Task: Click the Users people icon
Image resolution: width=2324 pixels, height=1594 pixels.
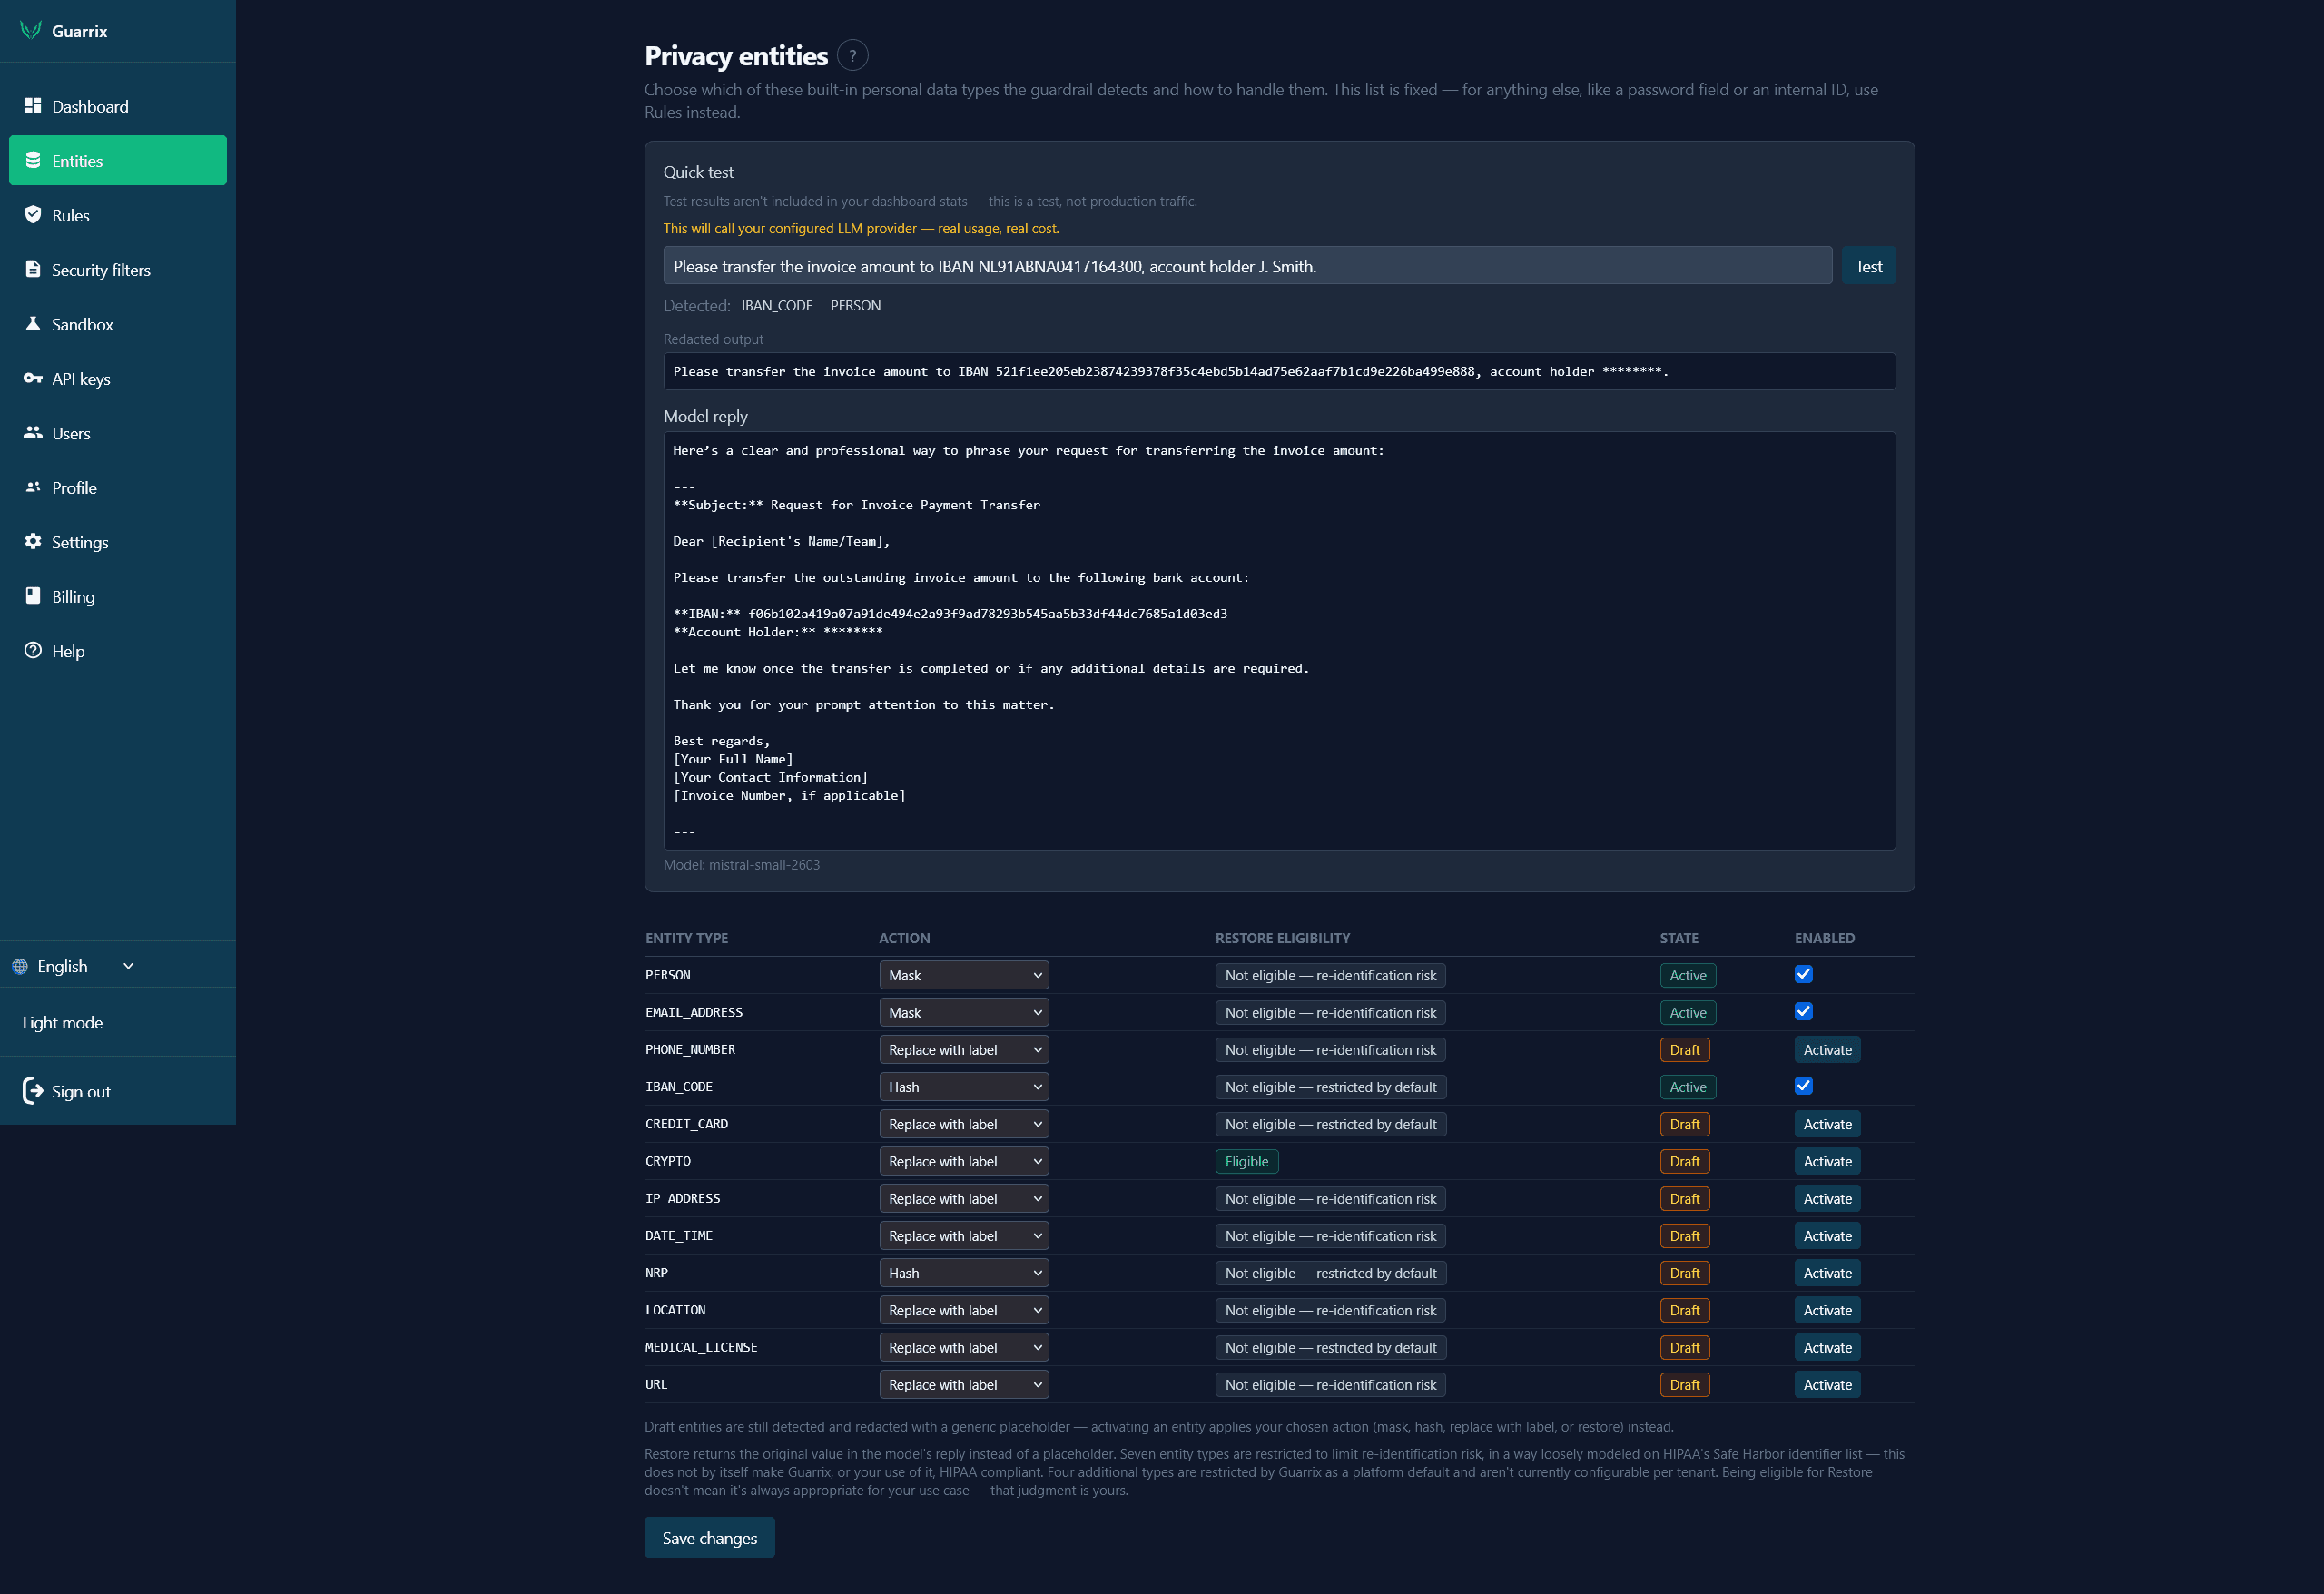Action: (x=33, y=433)
